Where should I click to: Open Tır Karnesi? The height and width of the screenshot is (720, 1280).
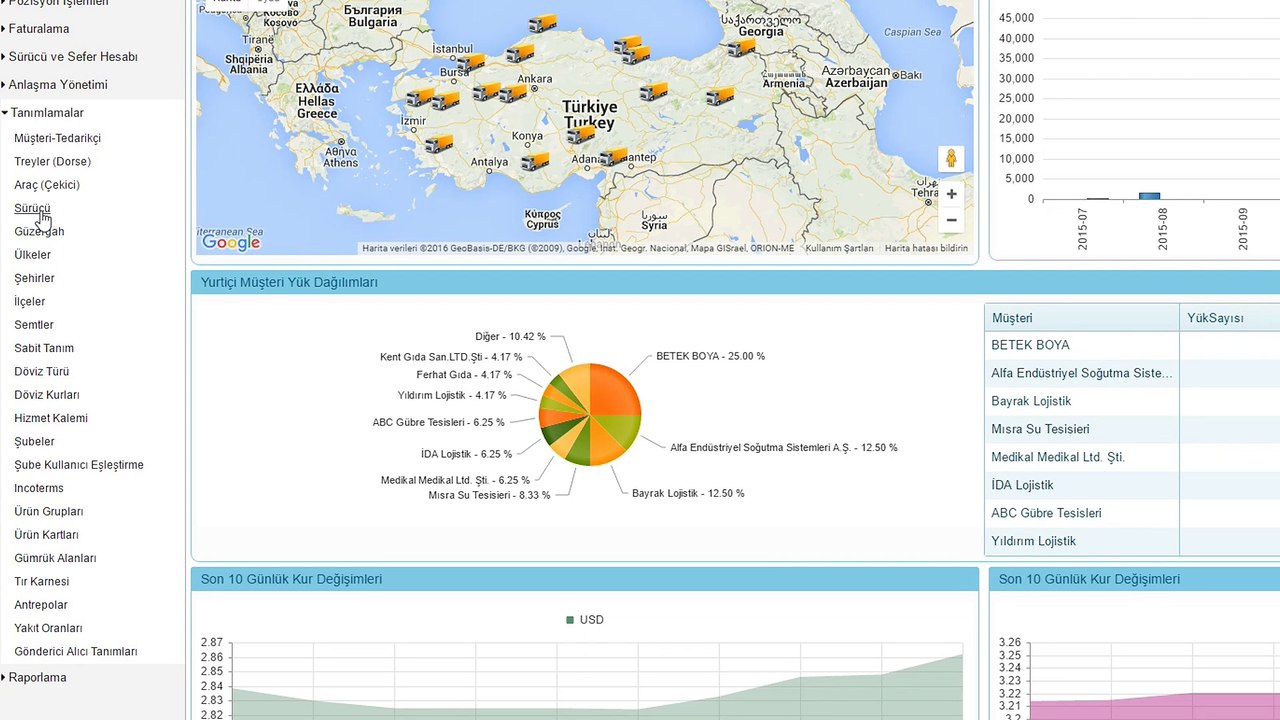(42, 581)
